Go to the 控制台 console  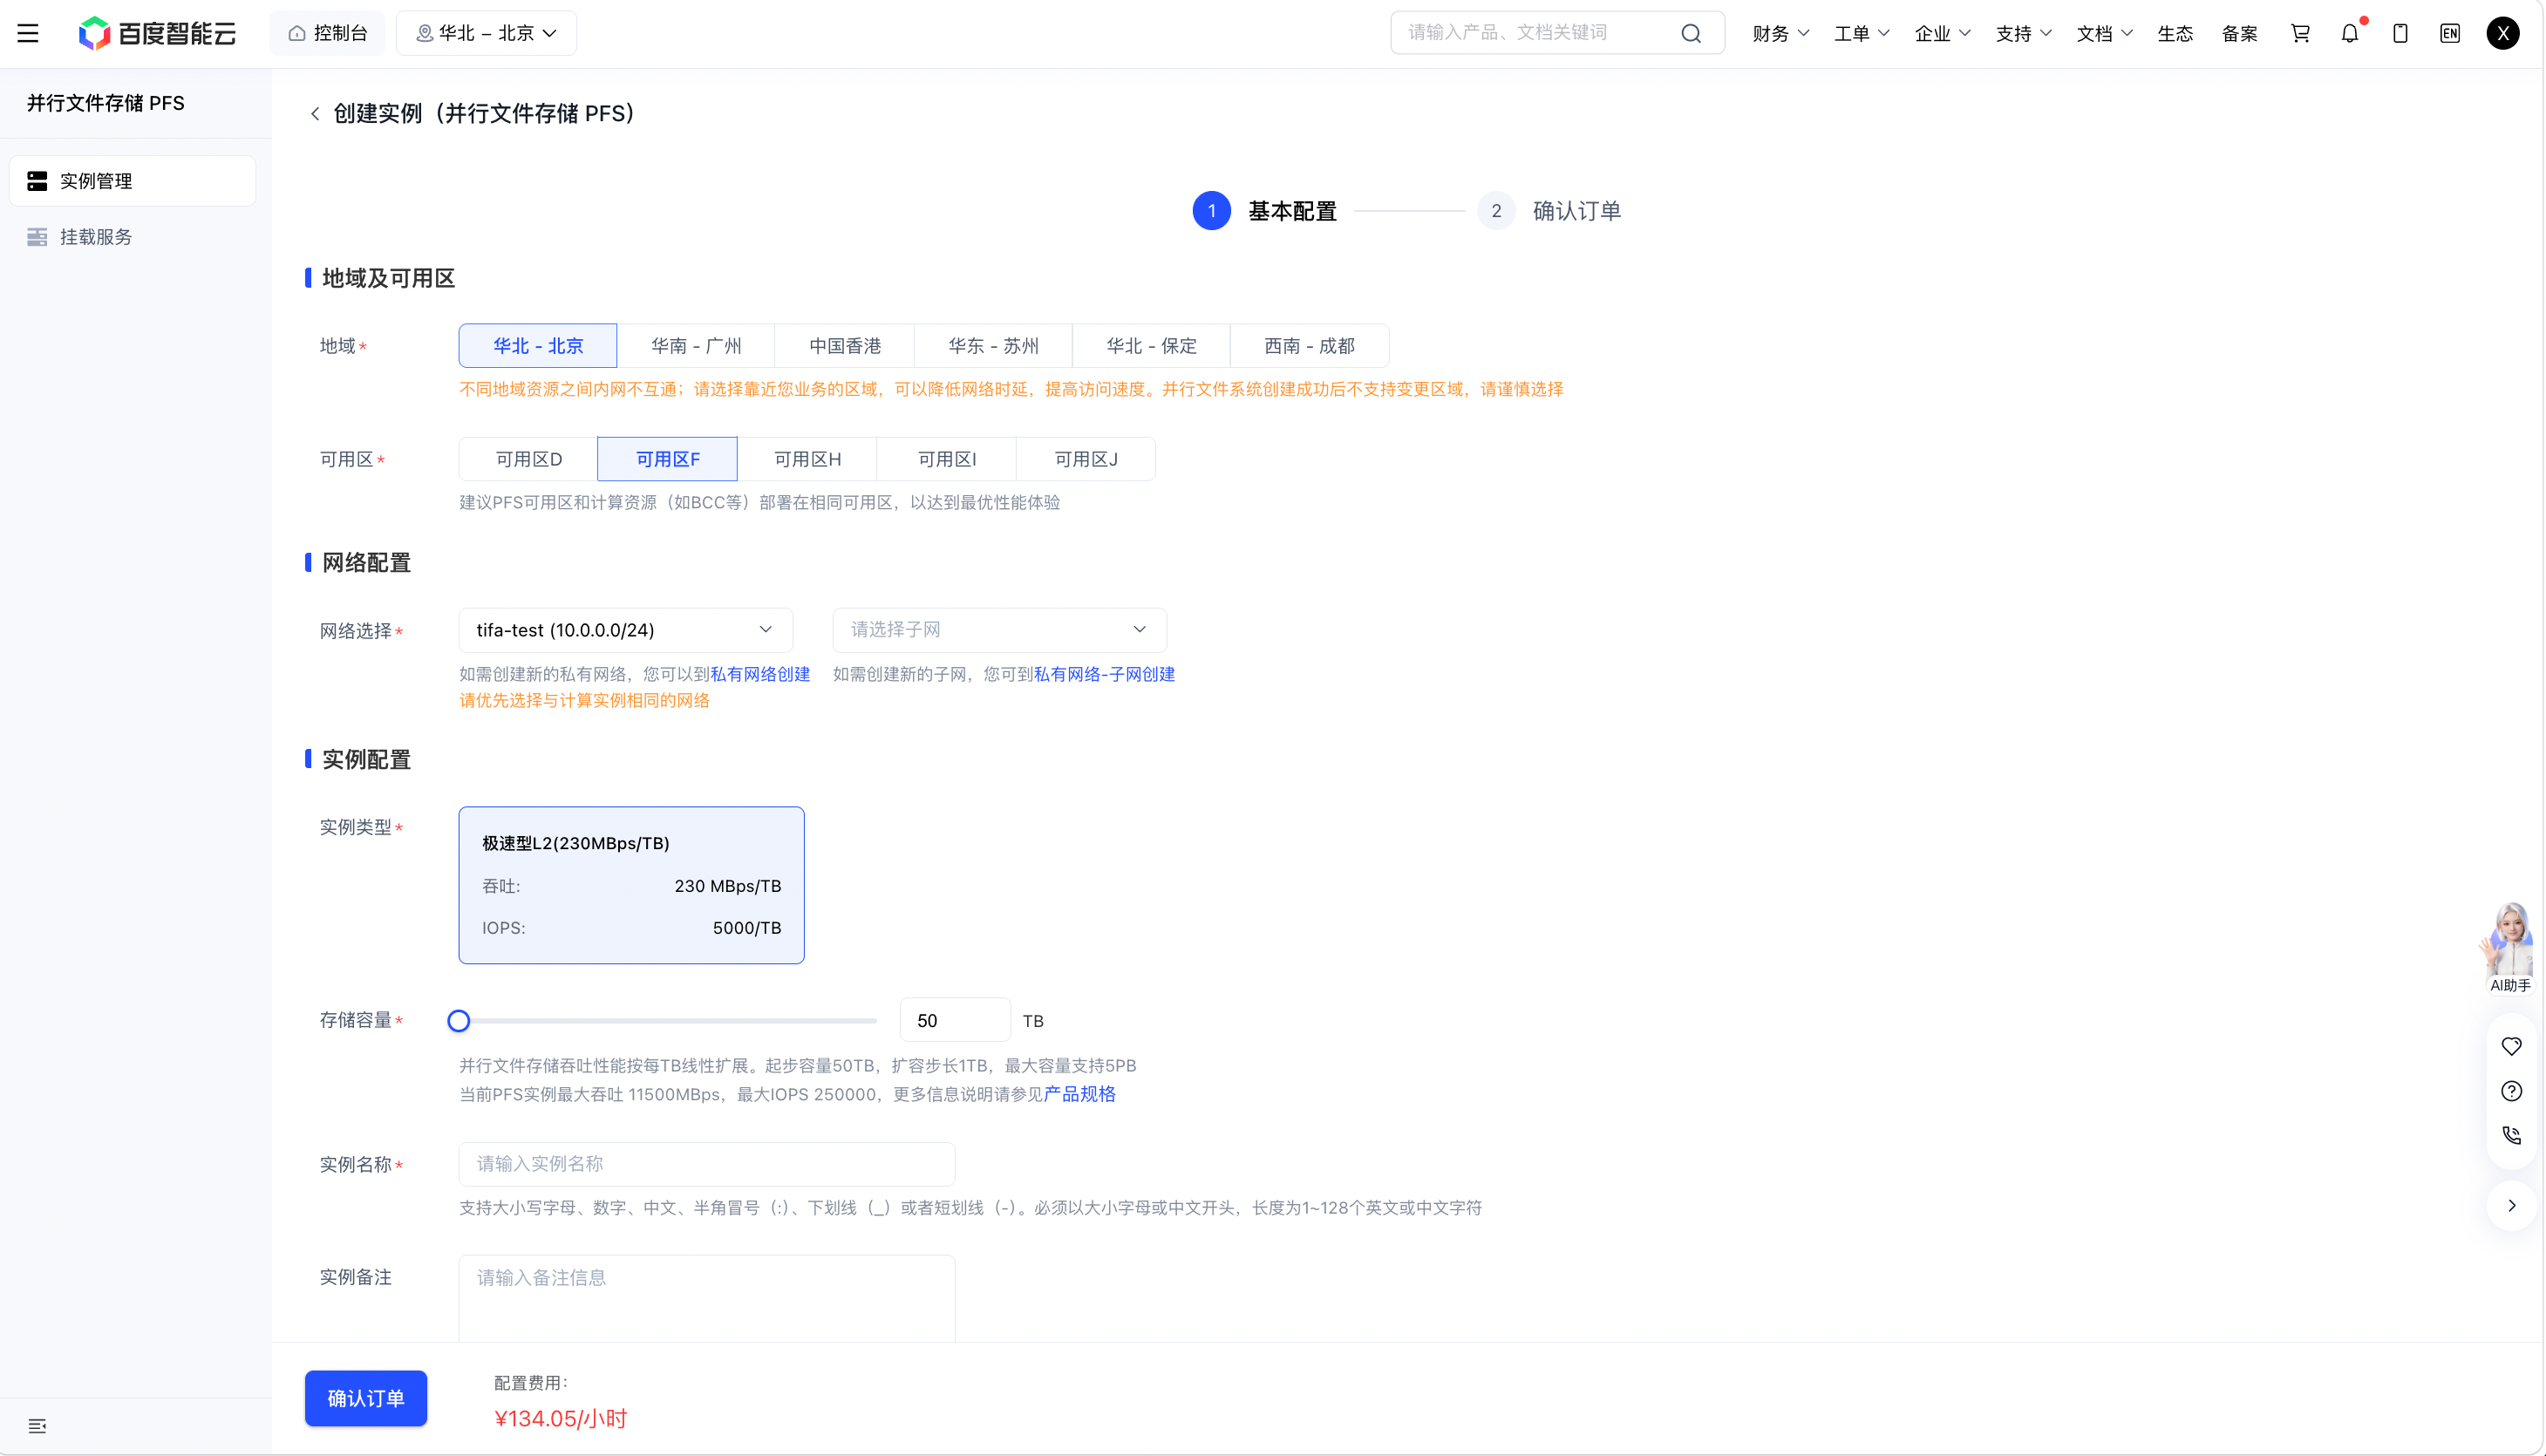pyautogui.click(x=327, y=33)
